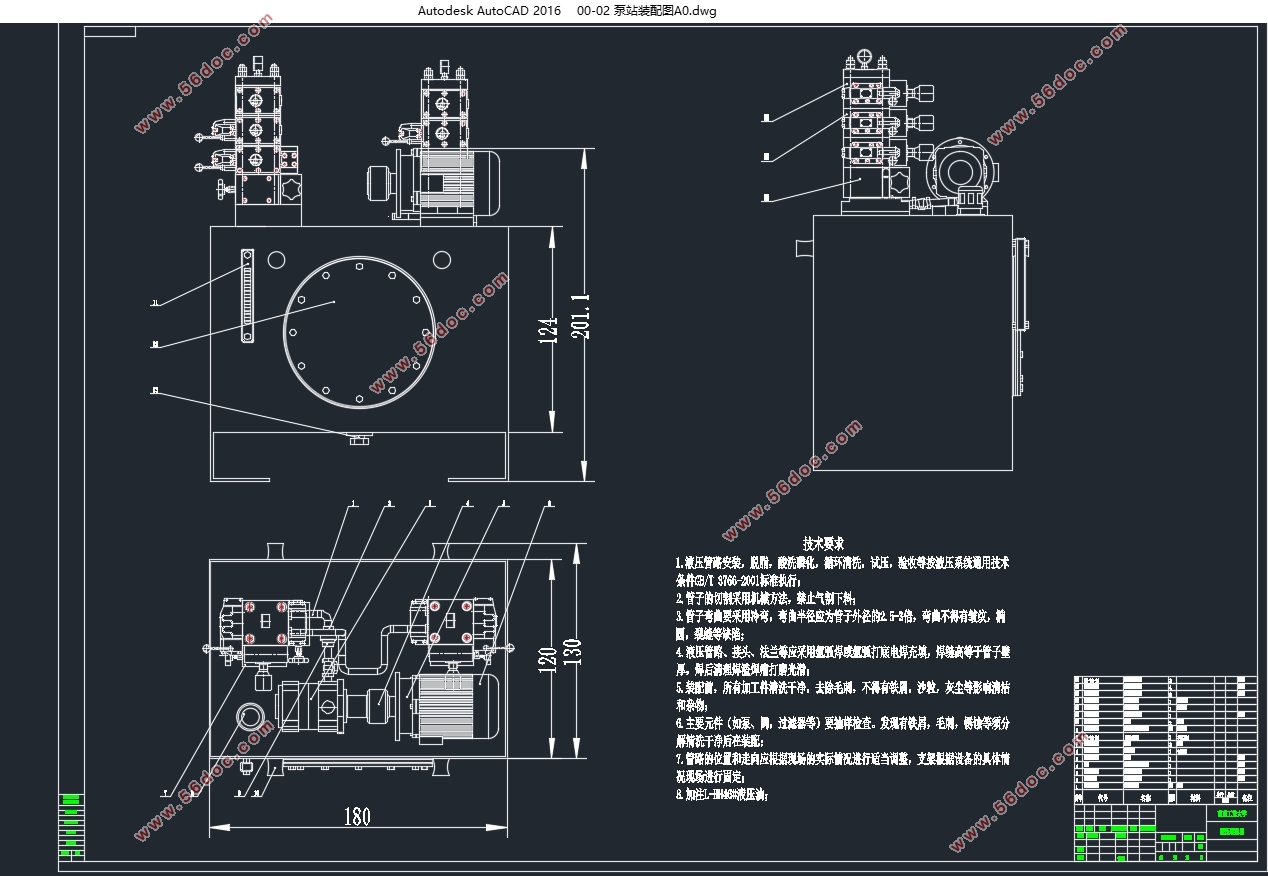Click the circular flange cover on tank
The width and height of the screenshot is (1268, 876).
pos(359,330)
